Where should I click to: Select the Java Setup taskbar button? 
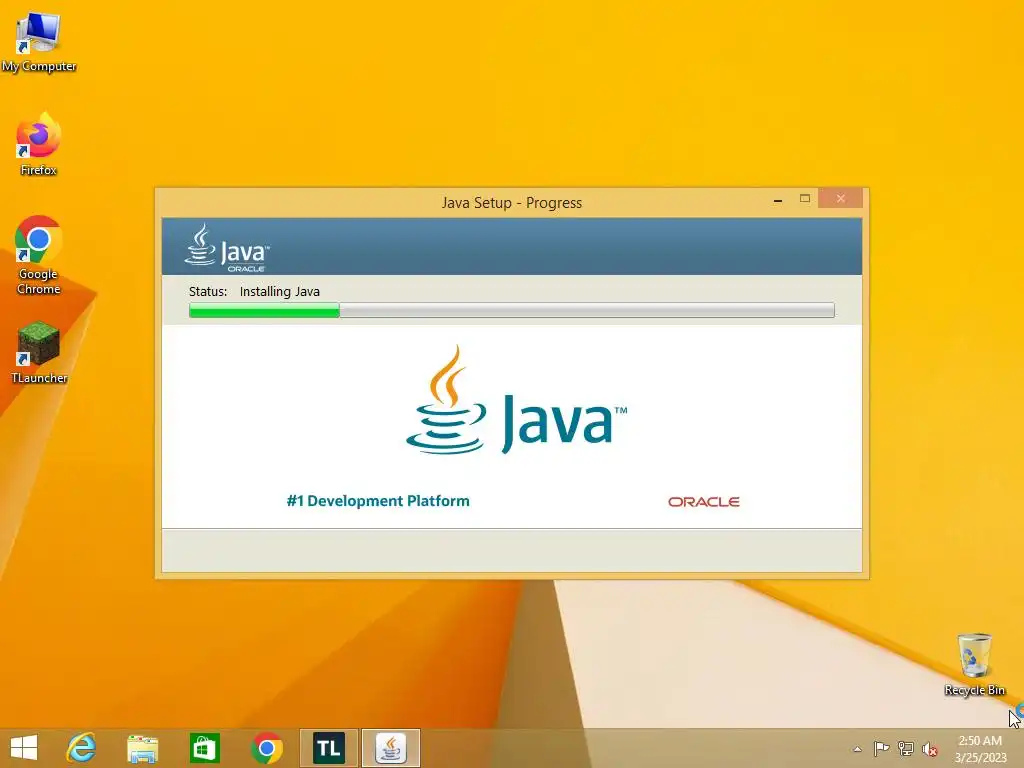click(391, 748)
